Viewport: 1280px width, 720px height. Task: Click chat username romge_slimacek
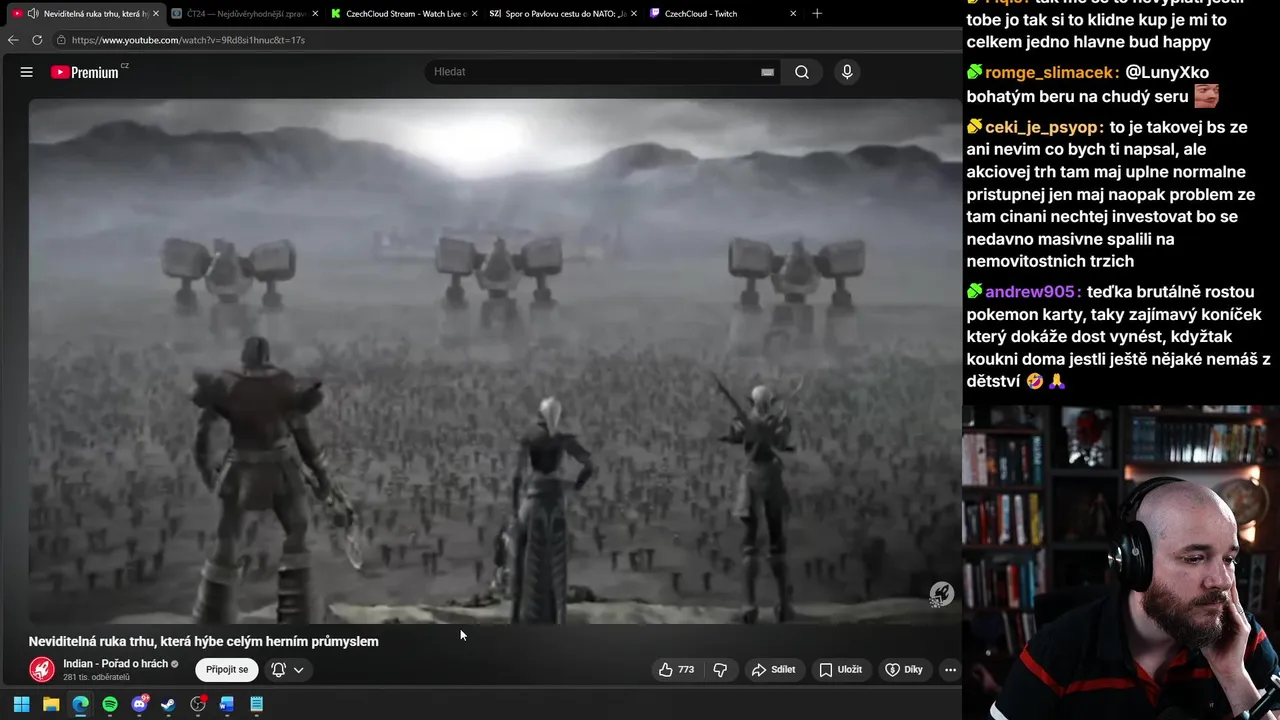pyautogui.click(x=1051, y=73)
